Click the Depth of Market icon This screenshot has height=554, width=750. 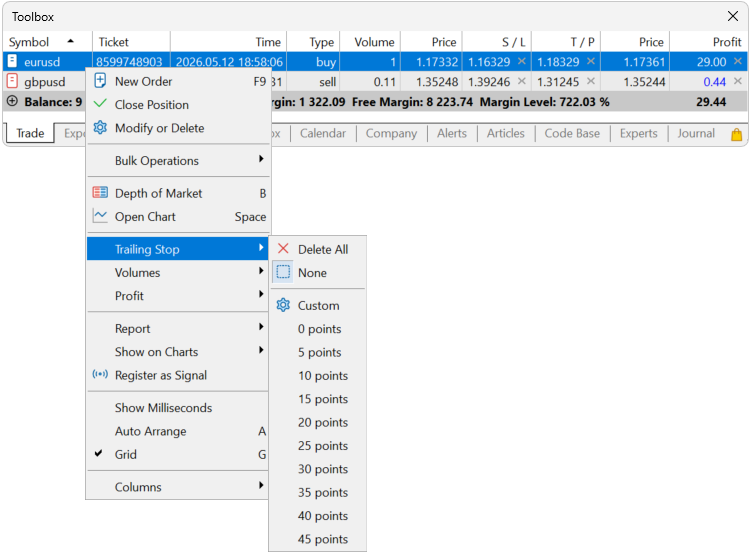click(100, 193)
